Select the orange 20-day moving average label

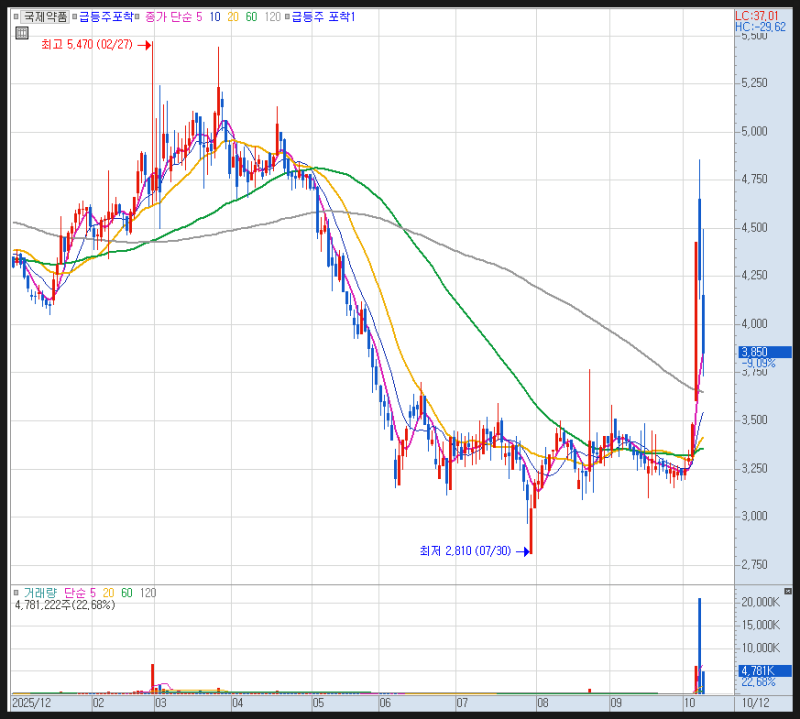pos(233,17)
